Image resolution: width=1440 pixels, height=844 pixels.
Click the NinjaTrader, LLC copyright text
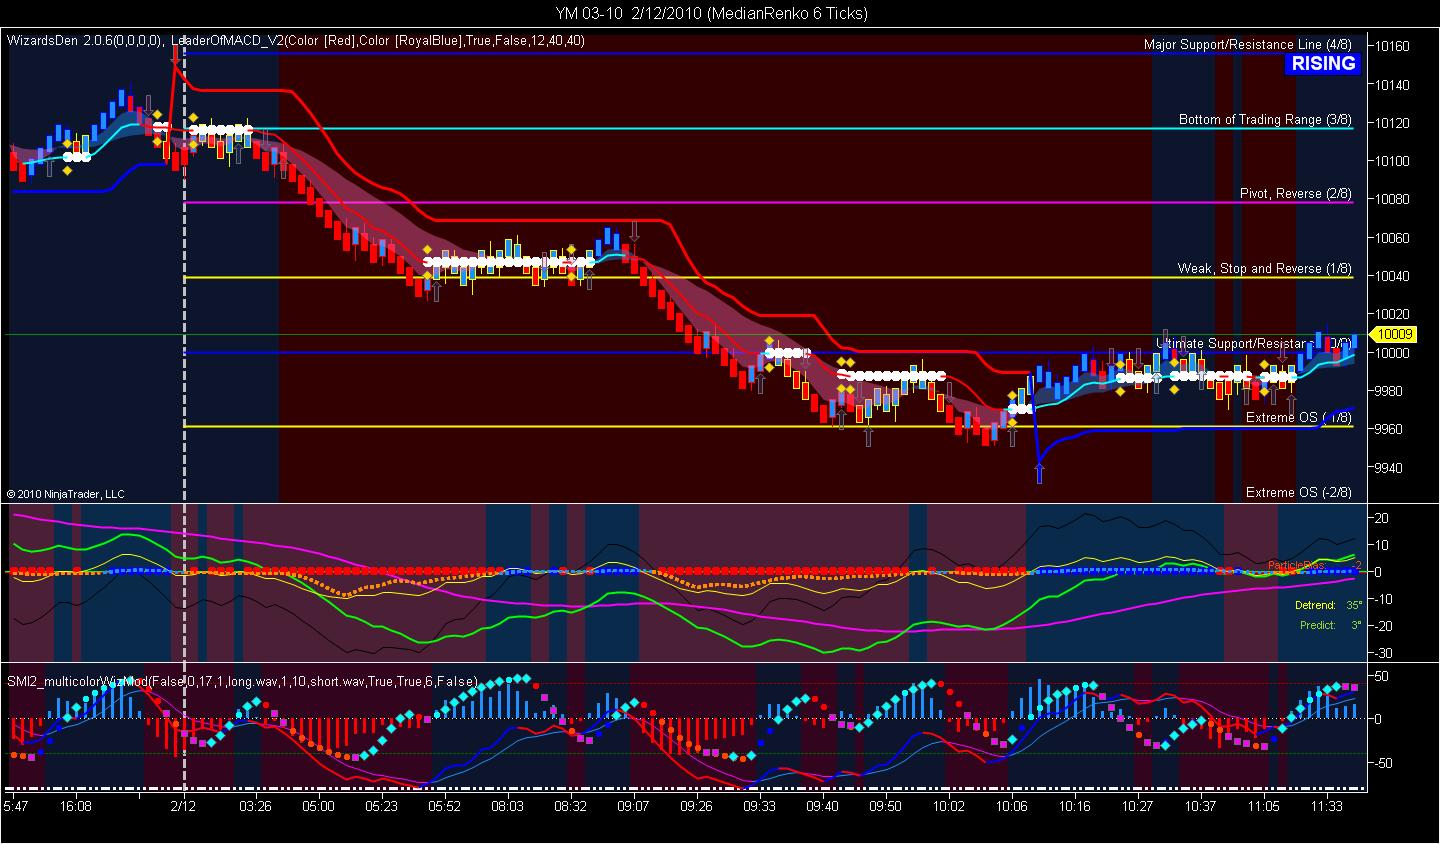tap(65, 494)
